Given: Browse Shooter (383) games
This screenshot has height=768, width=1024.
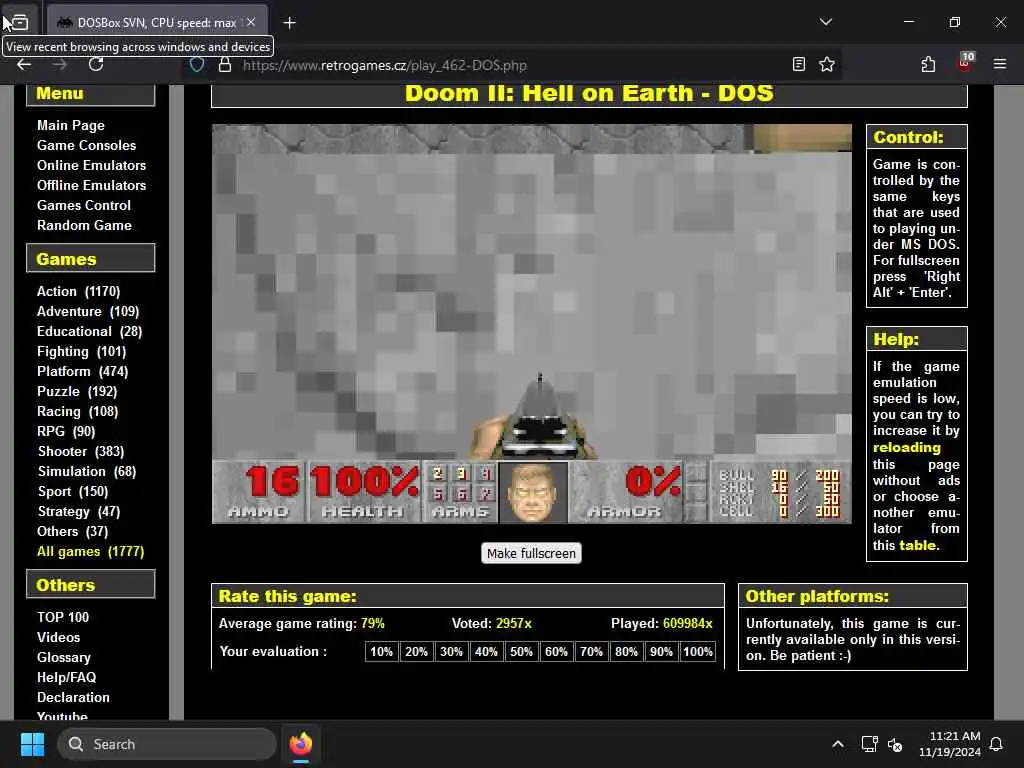Looking at the screenshot, I should tap(81, 451).
